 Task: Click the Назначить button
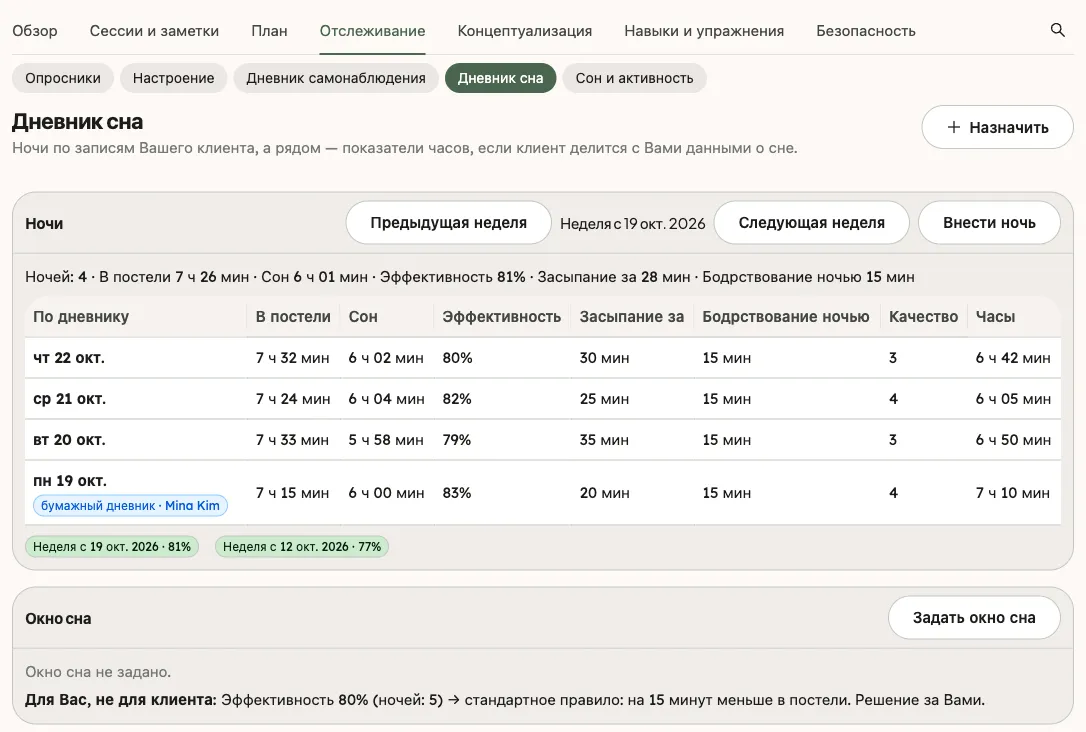997,127
